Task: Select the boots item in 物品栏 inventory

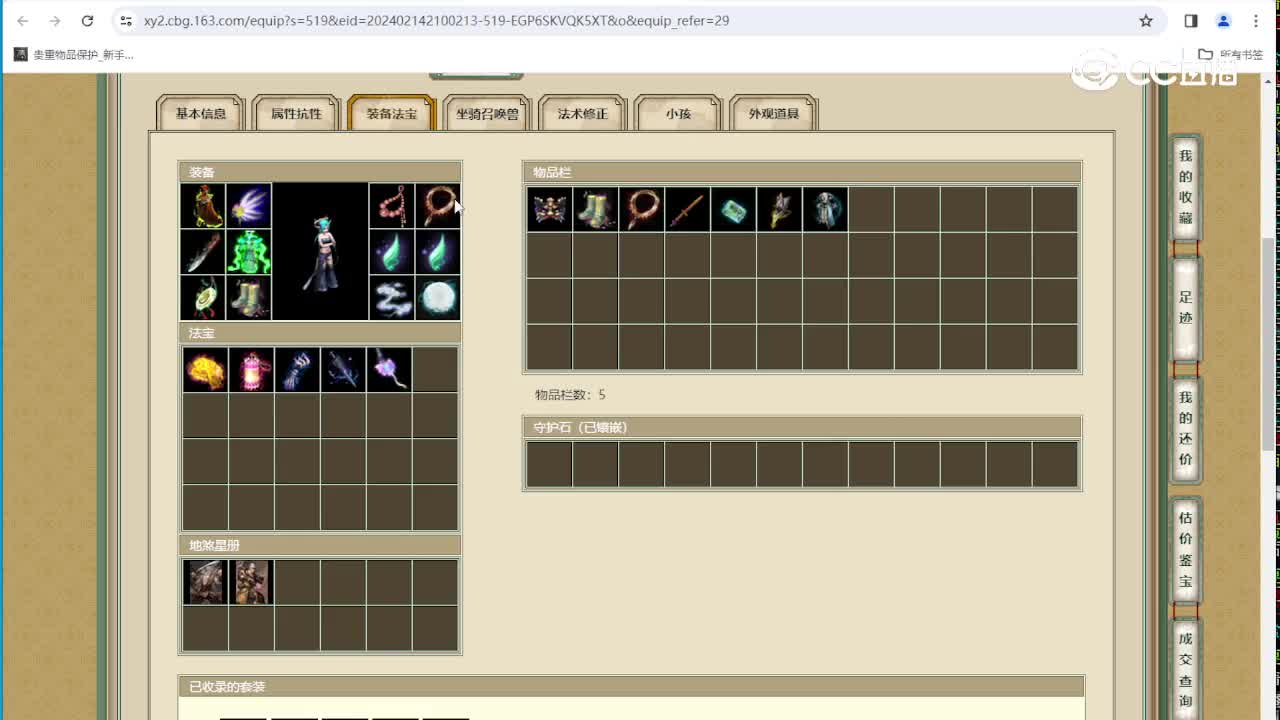Action: (595, 210)
